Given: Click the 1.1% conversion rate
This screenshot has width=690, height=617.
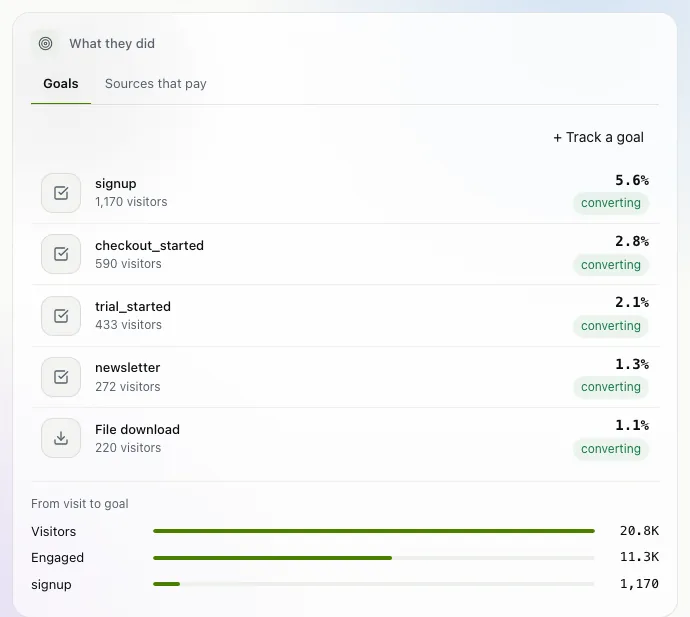Looking at the screenshot, I should [632, 426].
